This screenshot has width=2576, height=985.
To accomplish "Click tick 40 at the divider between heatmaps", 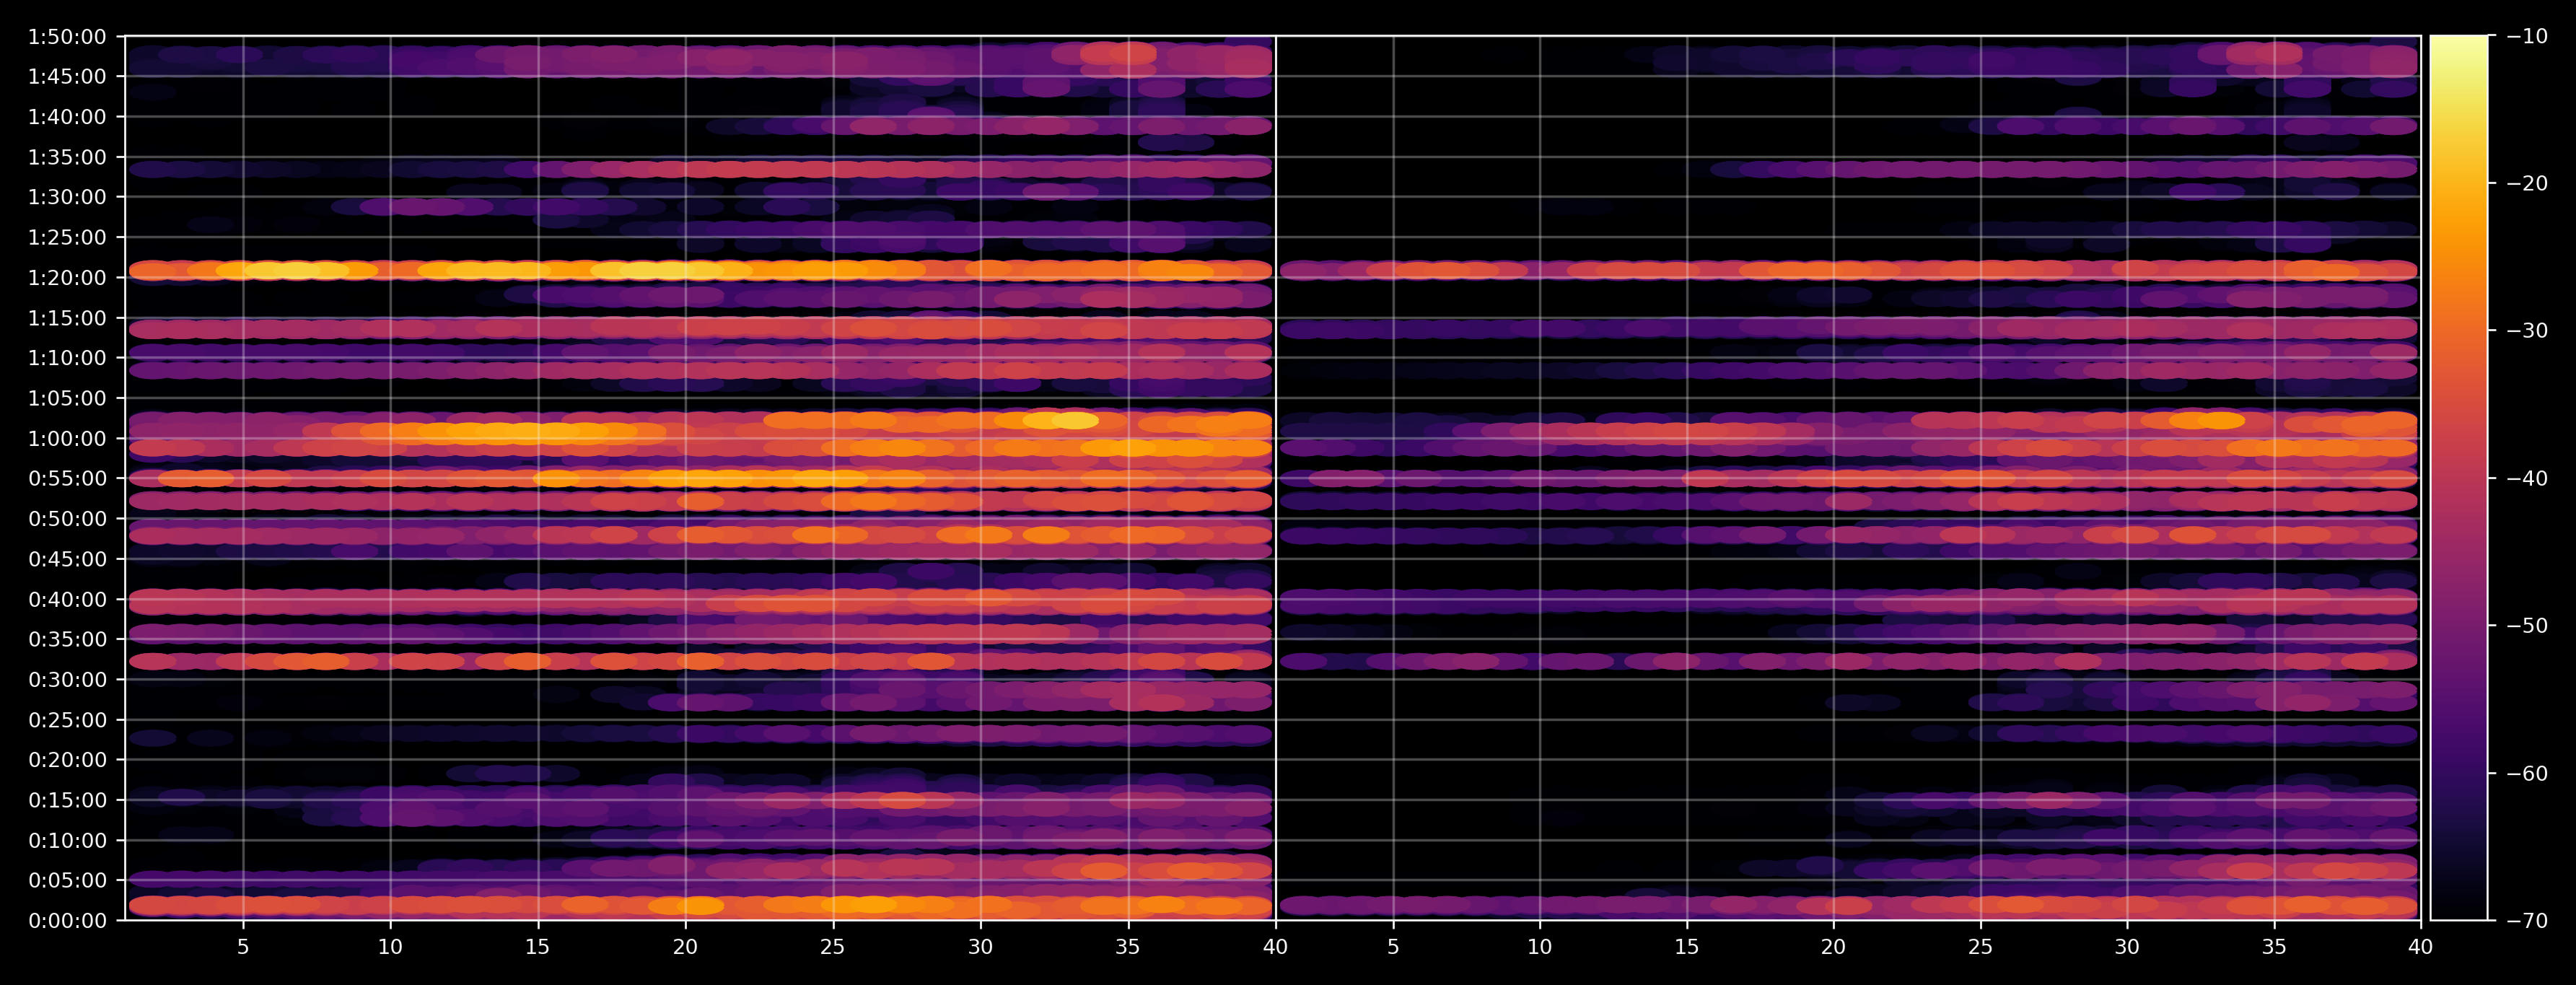I will tap(1275, 946).
